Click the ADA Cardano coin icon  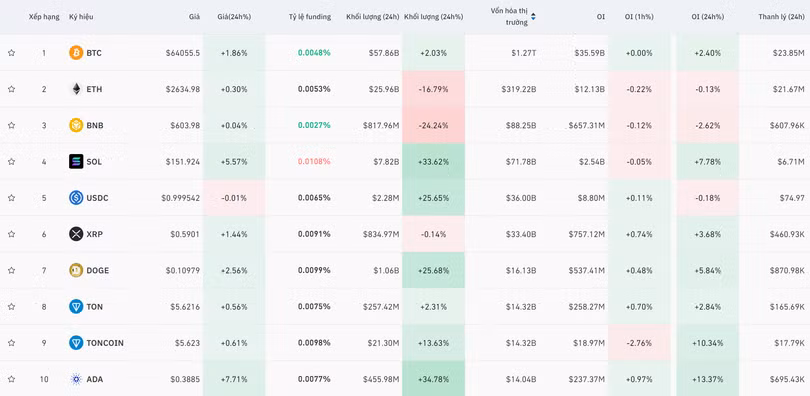tap(76, 379)
